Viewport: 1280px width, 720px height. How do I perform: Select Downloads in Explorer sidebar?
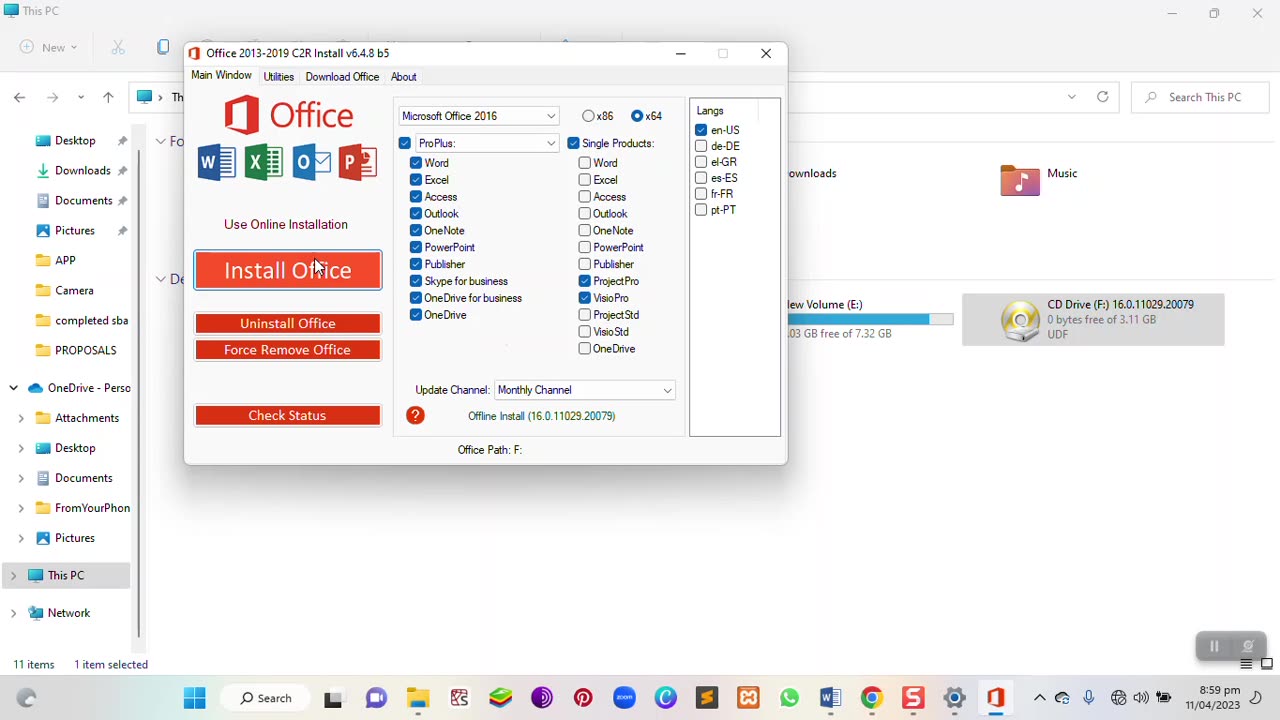[82, 171]
